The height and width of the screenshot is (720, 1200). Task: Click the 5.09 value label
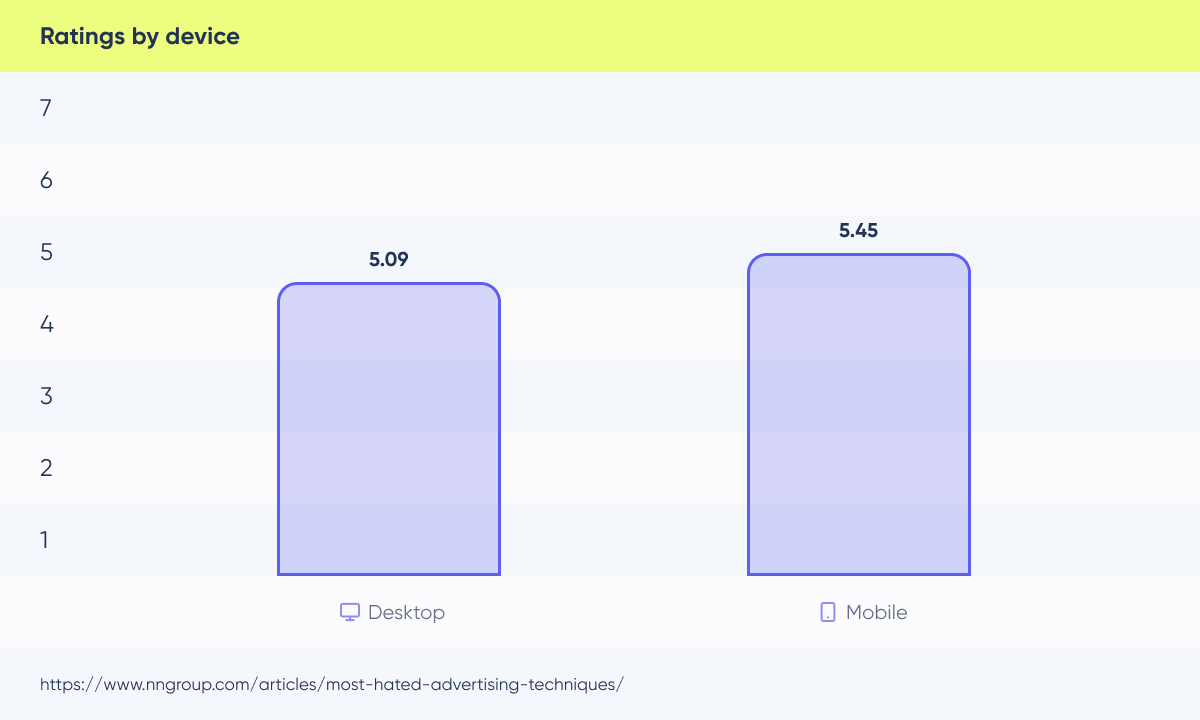(x=388, y=260)
